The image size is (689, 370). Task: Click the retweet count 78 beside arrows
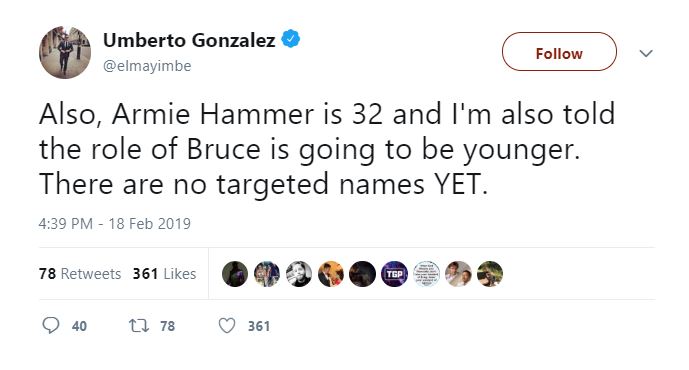click(167, 326)
